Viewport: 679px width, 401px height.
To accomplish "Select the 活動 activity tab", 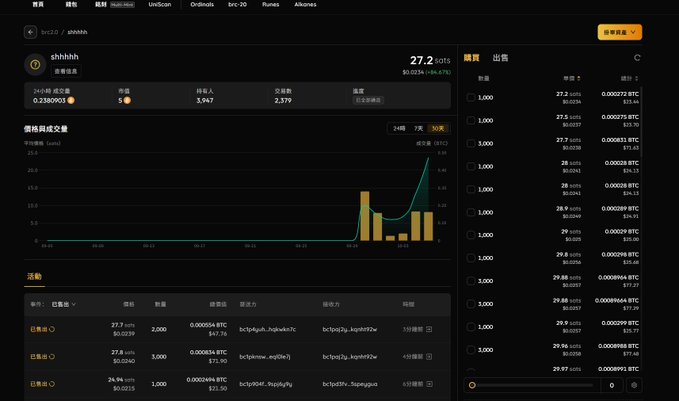I will [x=34, y=276].
